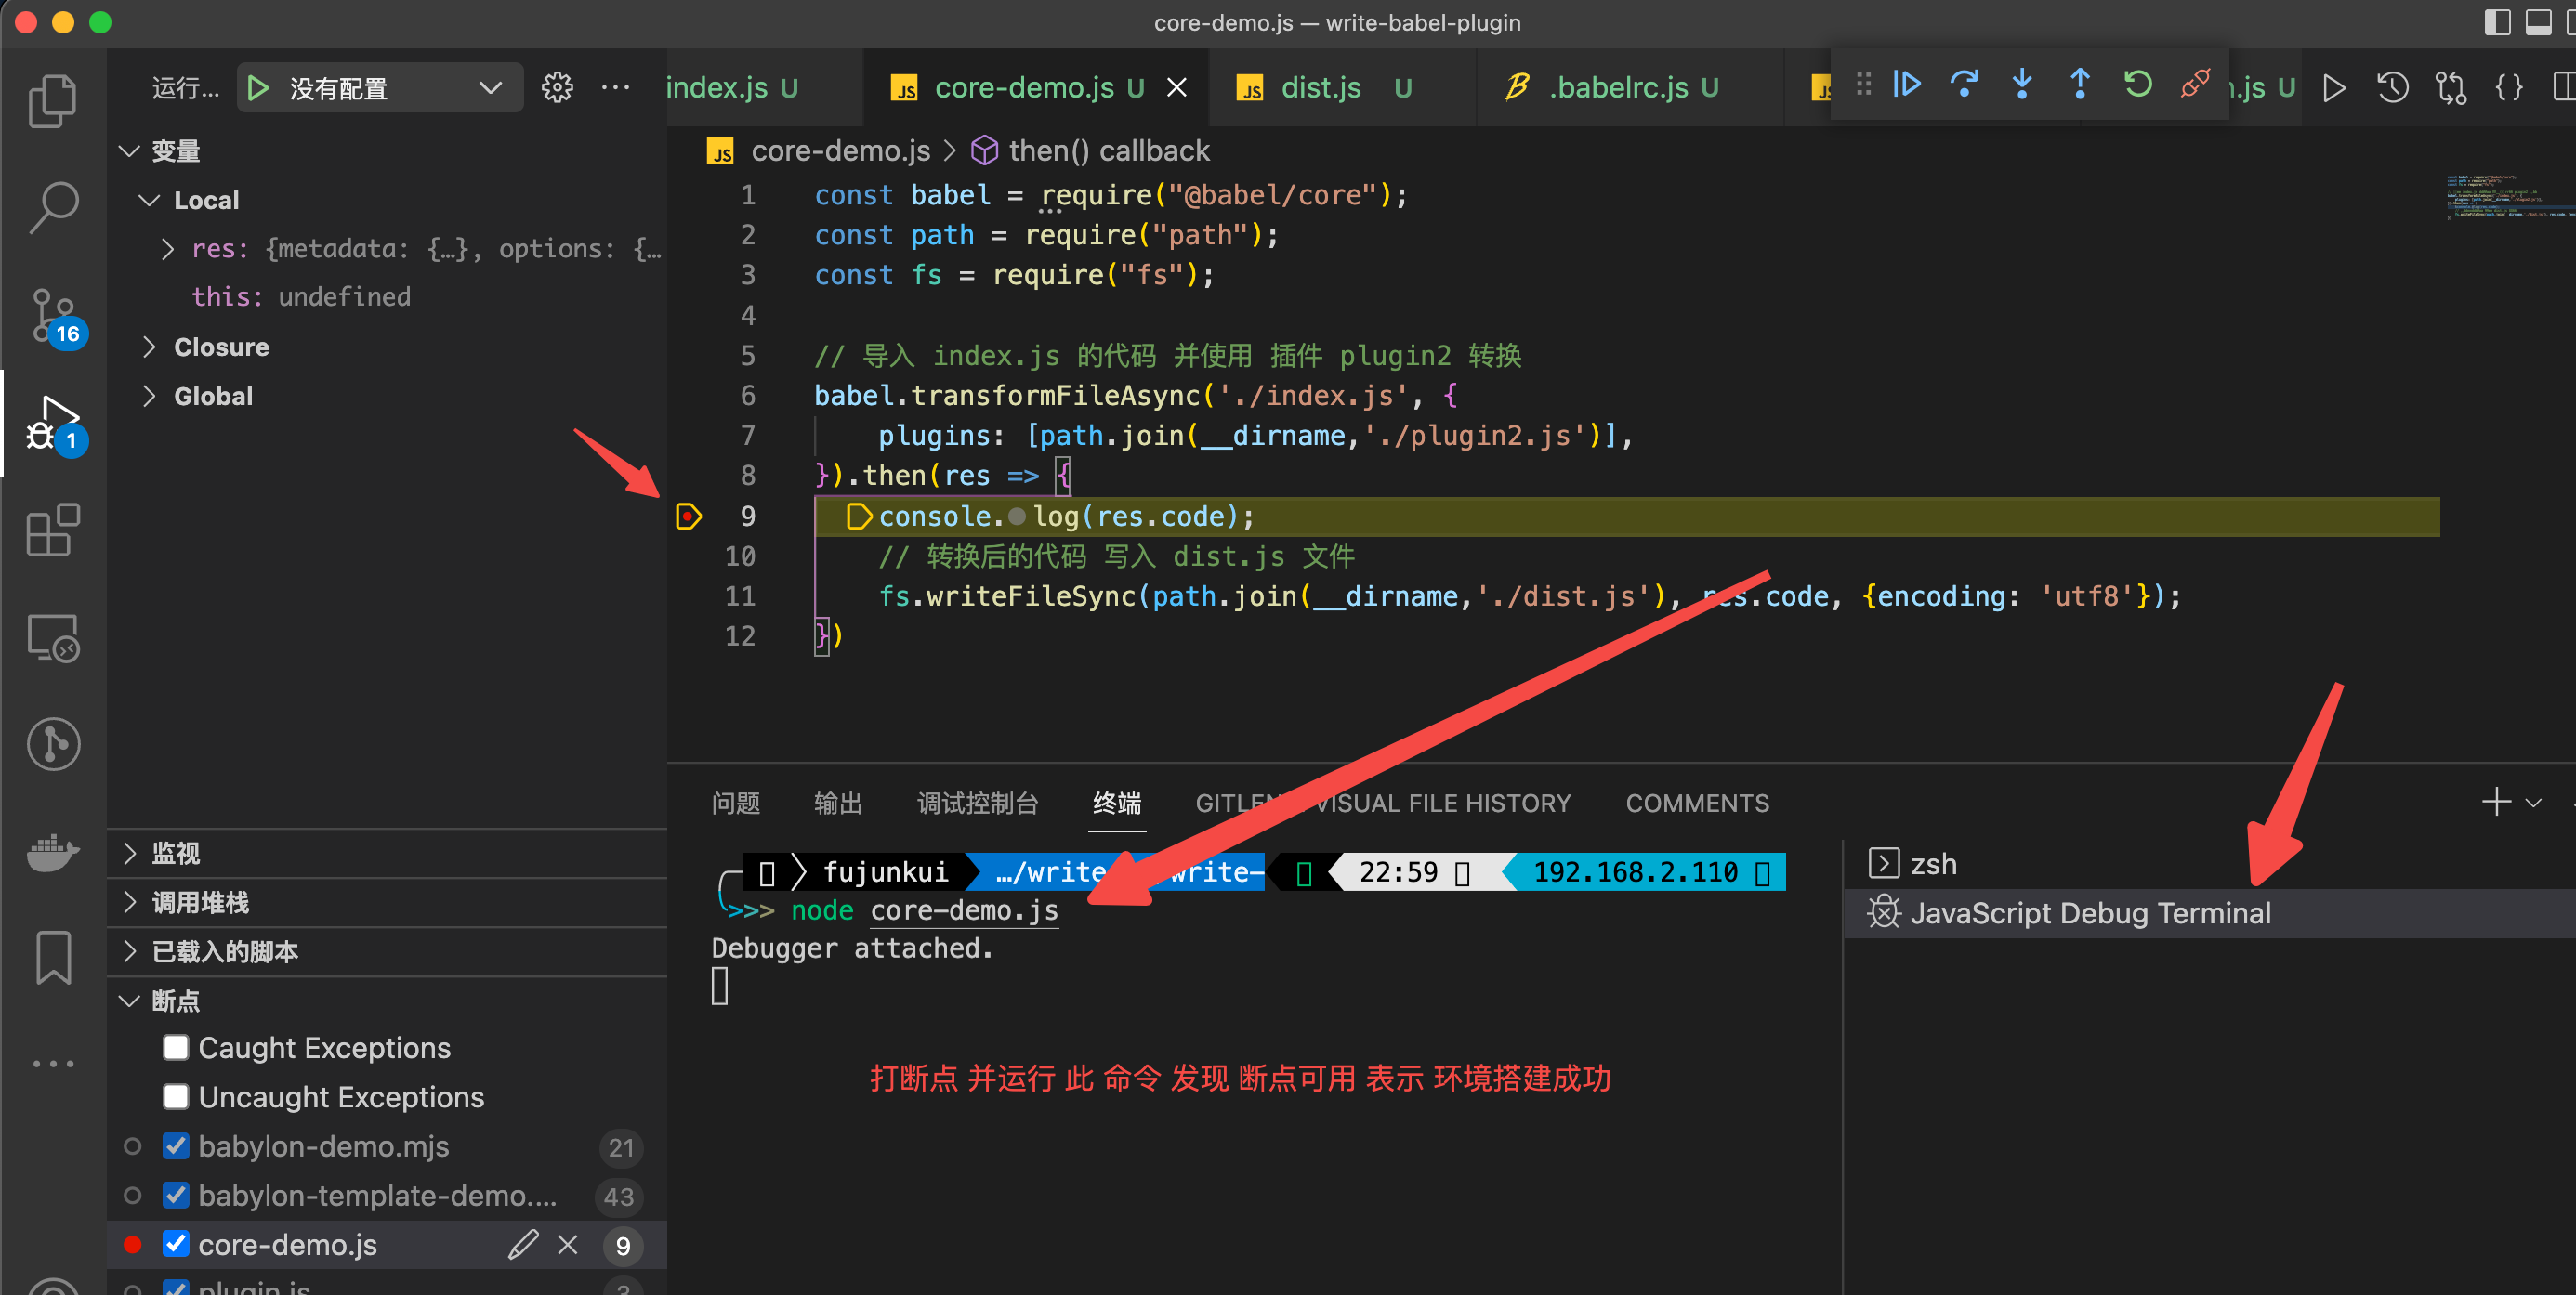The width and height of the screenshot is (2576, 1295).
Task: Remove the core-demo.js breakpoint with the X
Action: [567, 1244]
